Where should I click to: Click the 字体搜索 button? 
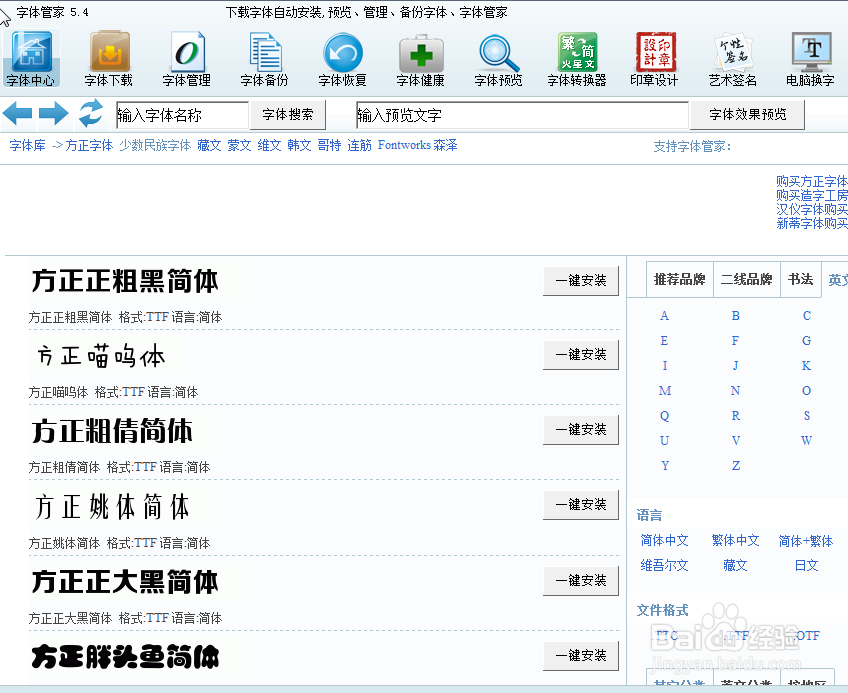[288, 115]
